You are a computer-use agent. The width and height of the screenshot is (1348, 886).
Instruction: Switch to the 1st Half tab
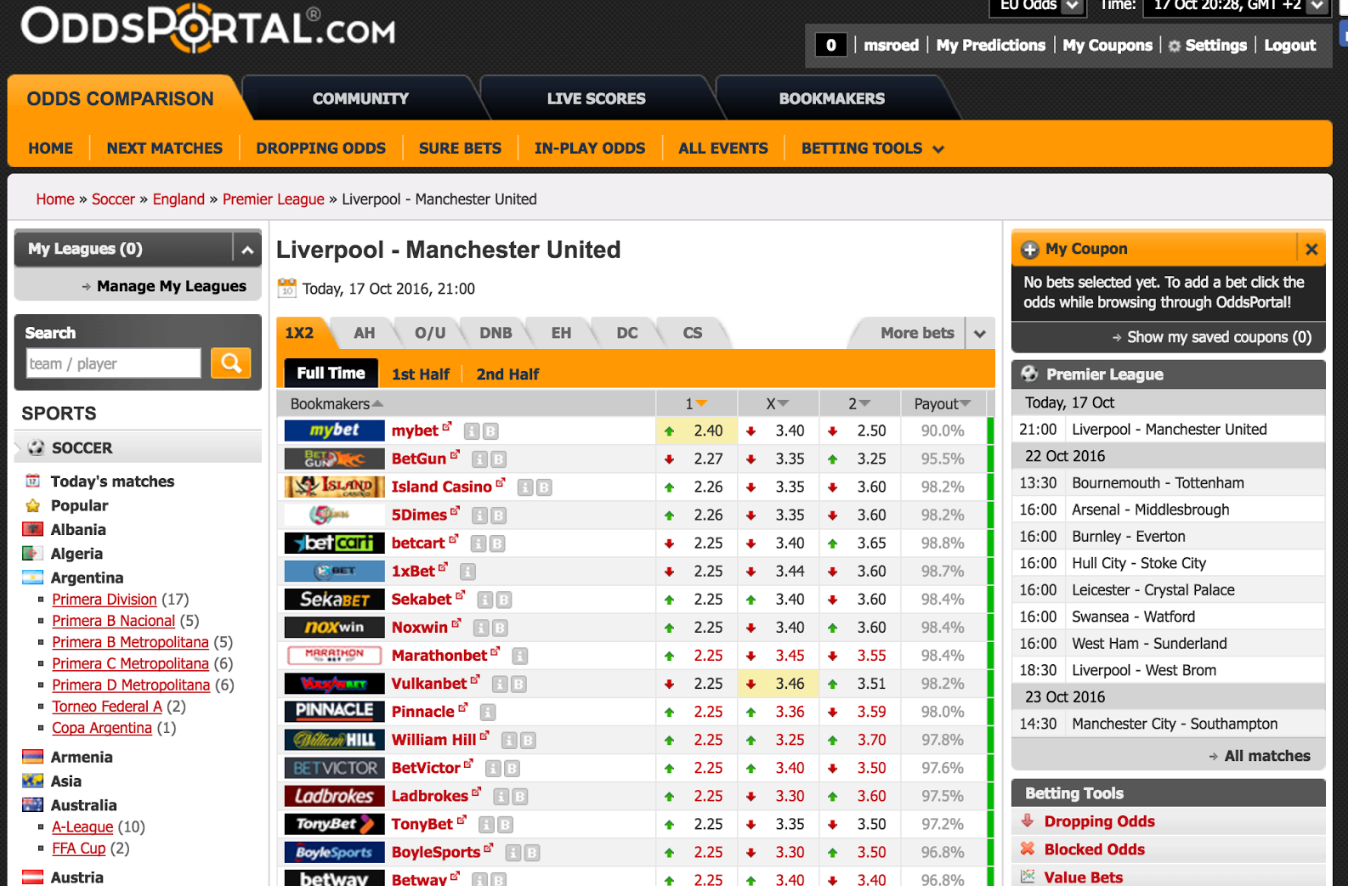coord(420,373)
